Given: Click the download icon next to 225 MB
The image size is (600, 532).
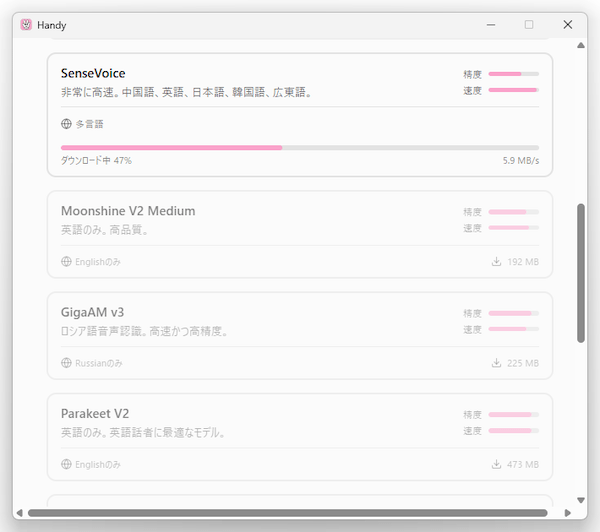Looking at the screenshot, I should (x=496, y=363).
